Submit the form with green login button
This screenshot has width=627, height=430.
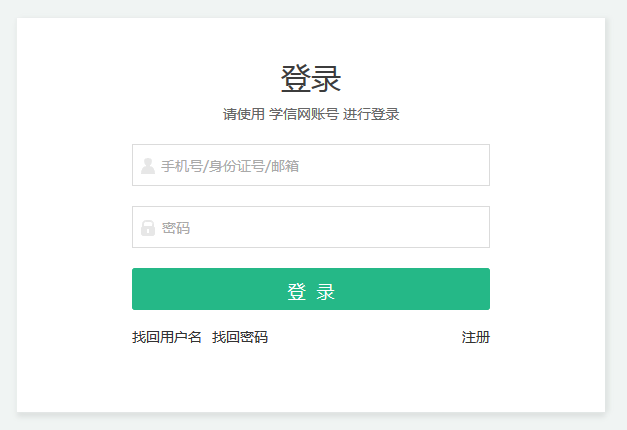pos(311,289)
